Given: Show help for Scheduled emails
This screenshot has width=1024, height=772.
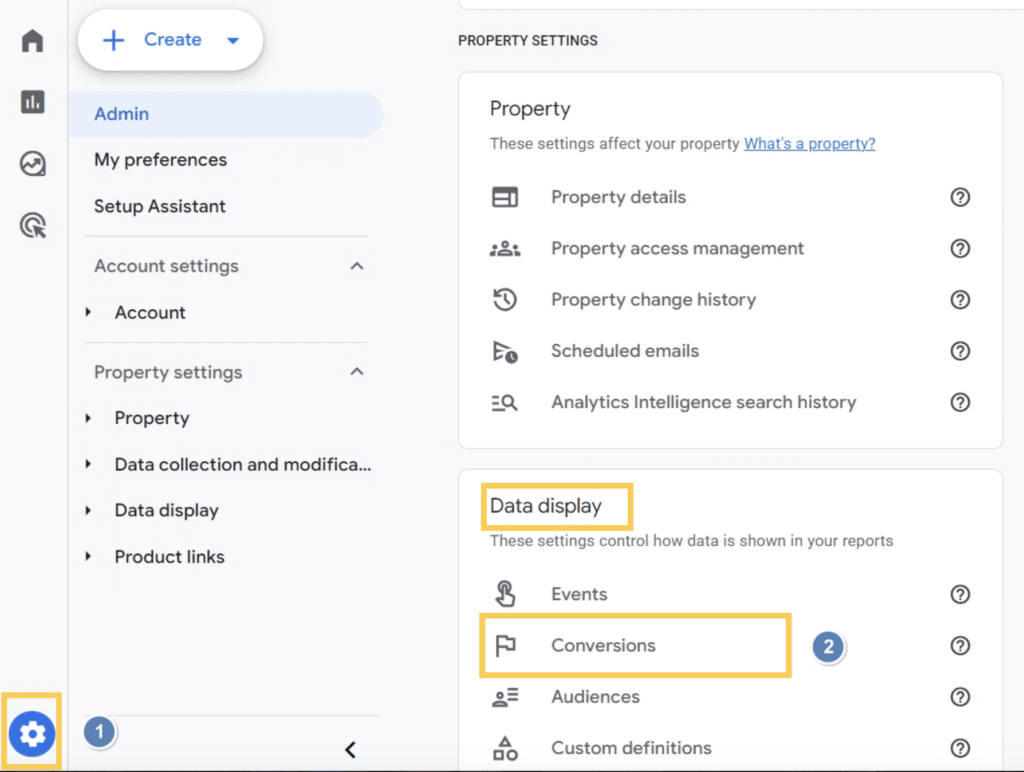Looking at the screenshot, I should (960, 351).
